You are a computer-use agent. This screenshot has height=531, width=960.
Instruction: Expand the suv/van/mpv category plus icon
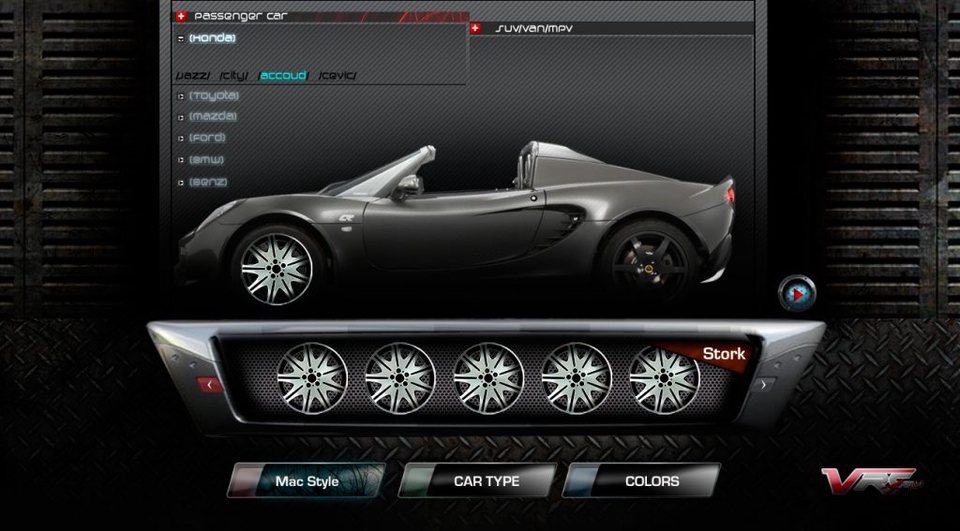pyautogui.click(x=476, y=28)
